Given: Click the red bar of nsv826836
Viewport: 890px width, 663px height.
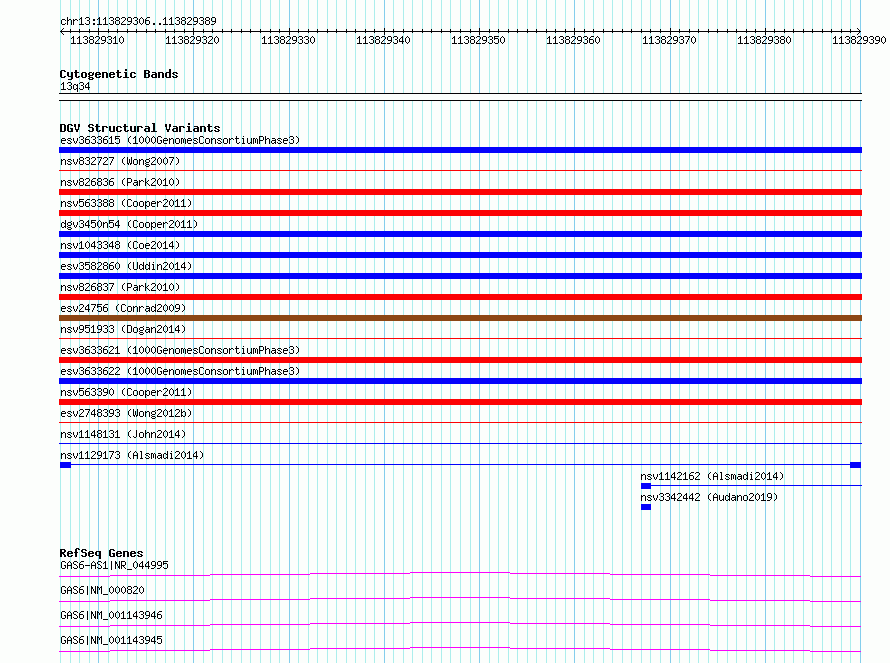Looking at the screenshot, I should click(x=460, y=192).
